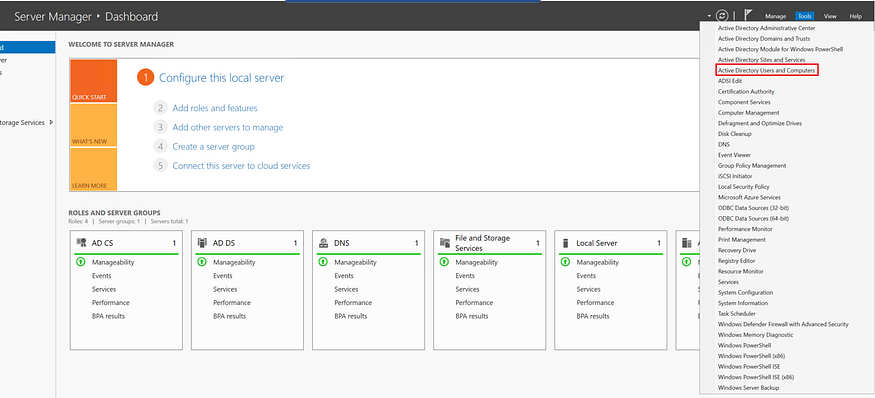The width and height of the screenshot is (875, 398).
Task: Close the Tools menu via its header
Action: click(805, 16)
